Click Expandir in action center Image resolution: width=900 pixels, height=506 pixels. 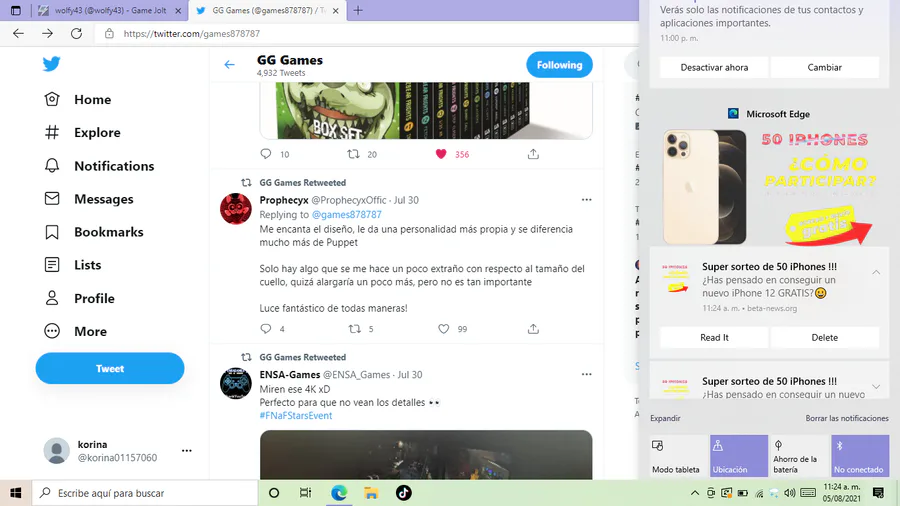pyautogui.click(x=665, y=418)
